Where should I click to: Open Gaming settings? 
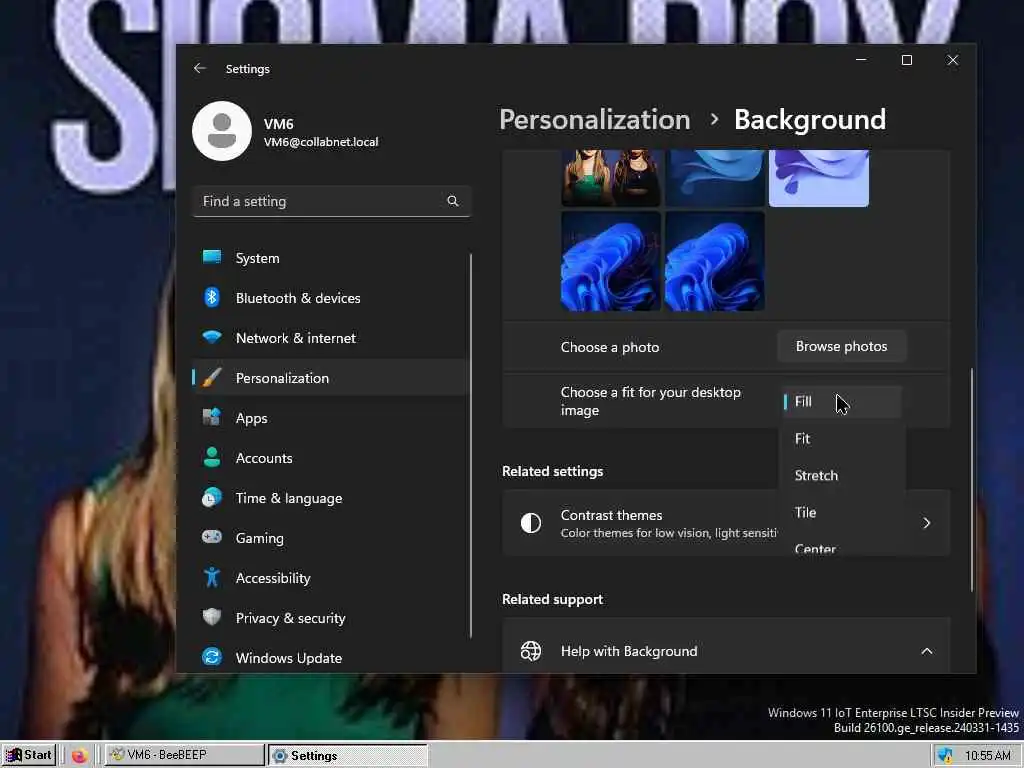click(x=331, y=537)
